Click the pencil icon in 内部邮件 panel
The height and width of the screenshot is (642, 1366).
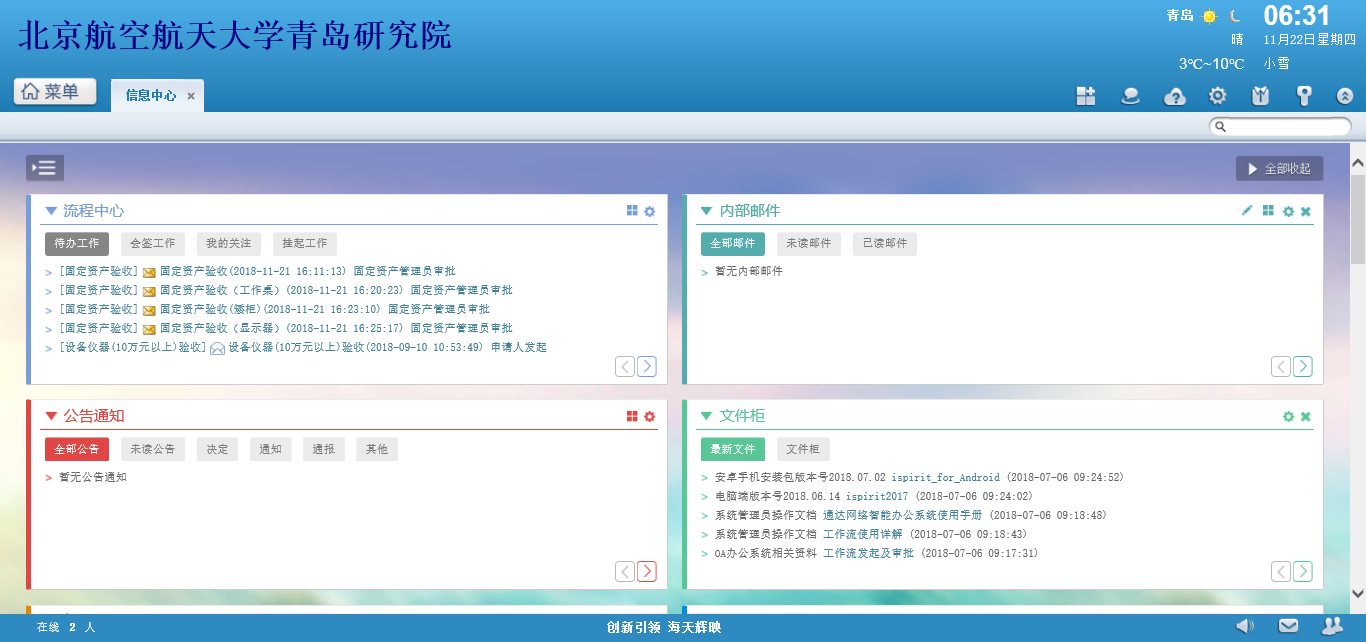[1246, 211]
